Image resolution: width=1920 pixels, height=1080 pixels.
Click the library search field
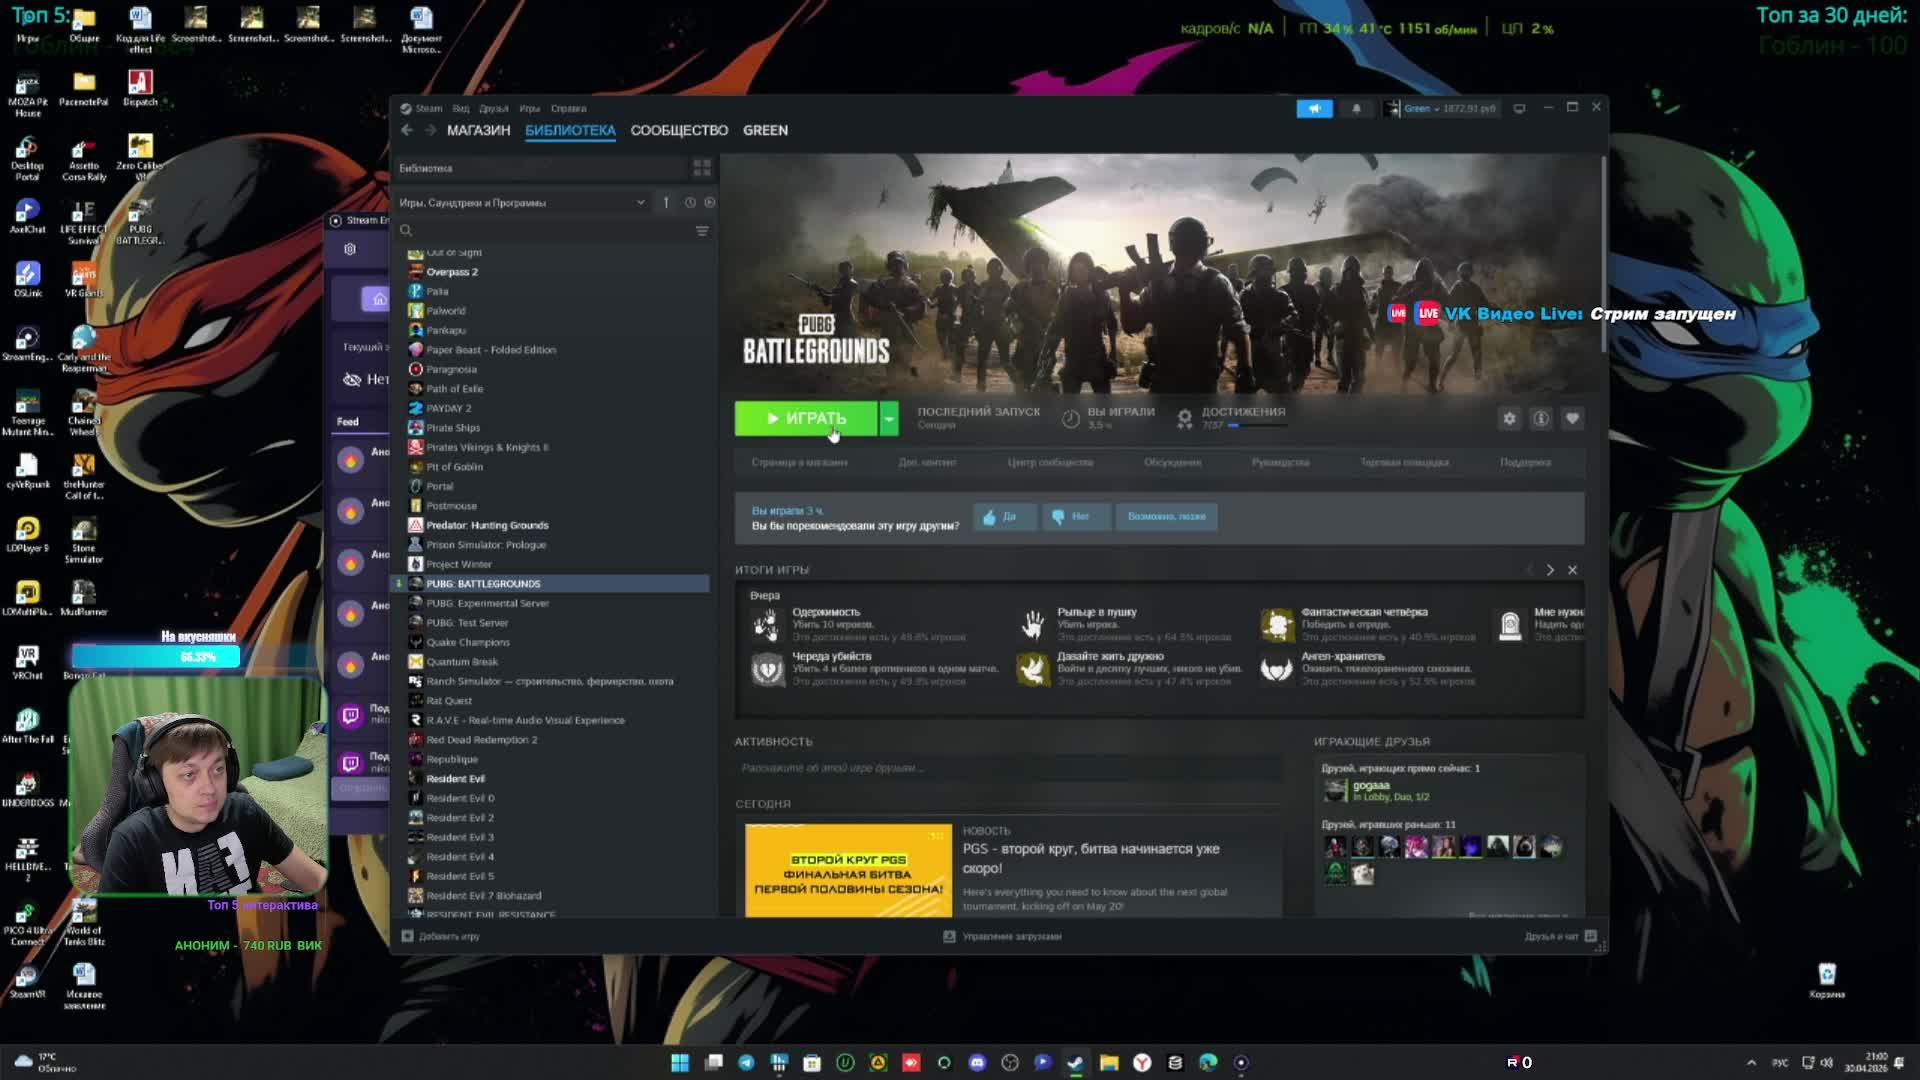click(550, 231)
